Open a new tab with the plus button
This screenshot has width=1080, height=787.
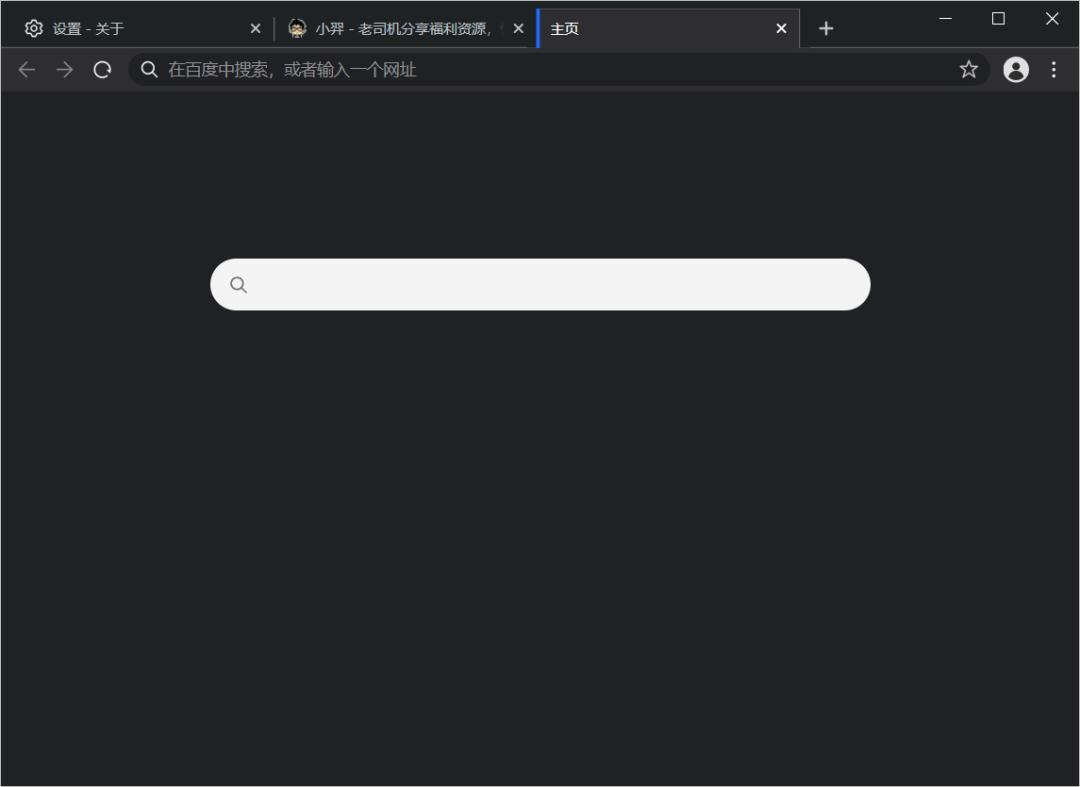pos(826,28)
